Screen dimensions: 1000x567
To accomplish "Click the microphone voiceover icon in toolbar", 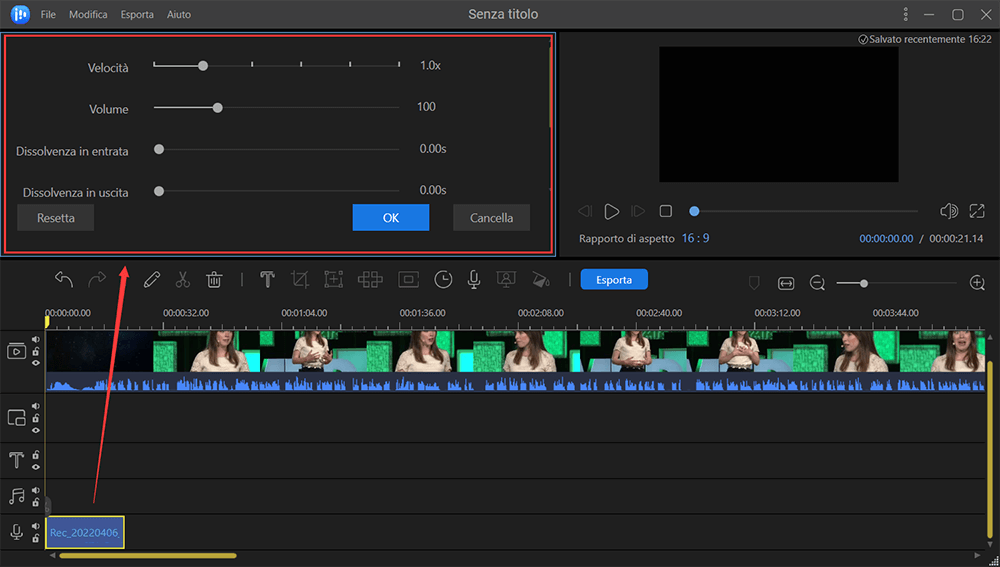I will click(x=474, y=280).
